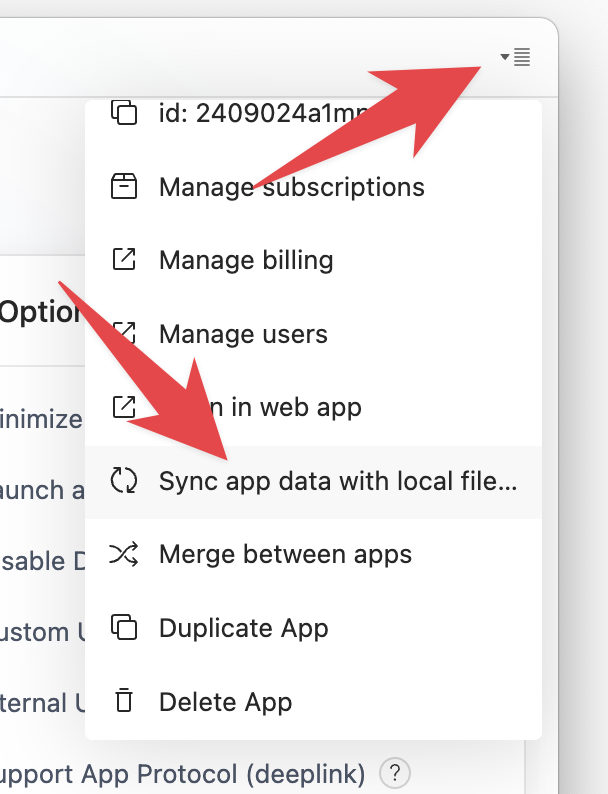Click the duplicate icon beside Duplicate App
The height and width of the screenshot is (794, 608).
pos(124,627)
